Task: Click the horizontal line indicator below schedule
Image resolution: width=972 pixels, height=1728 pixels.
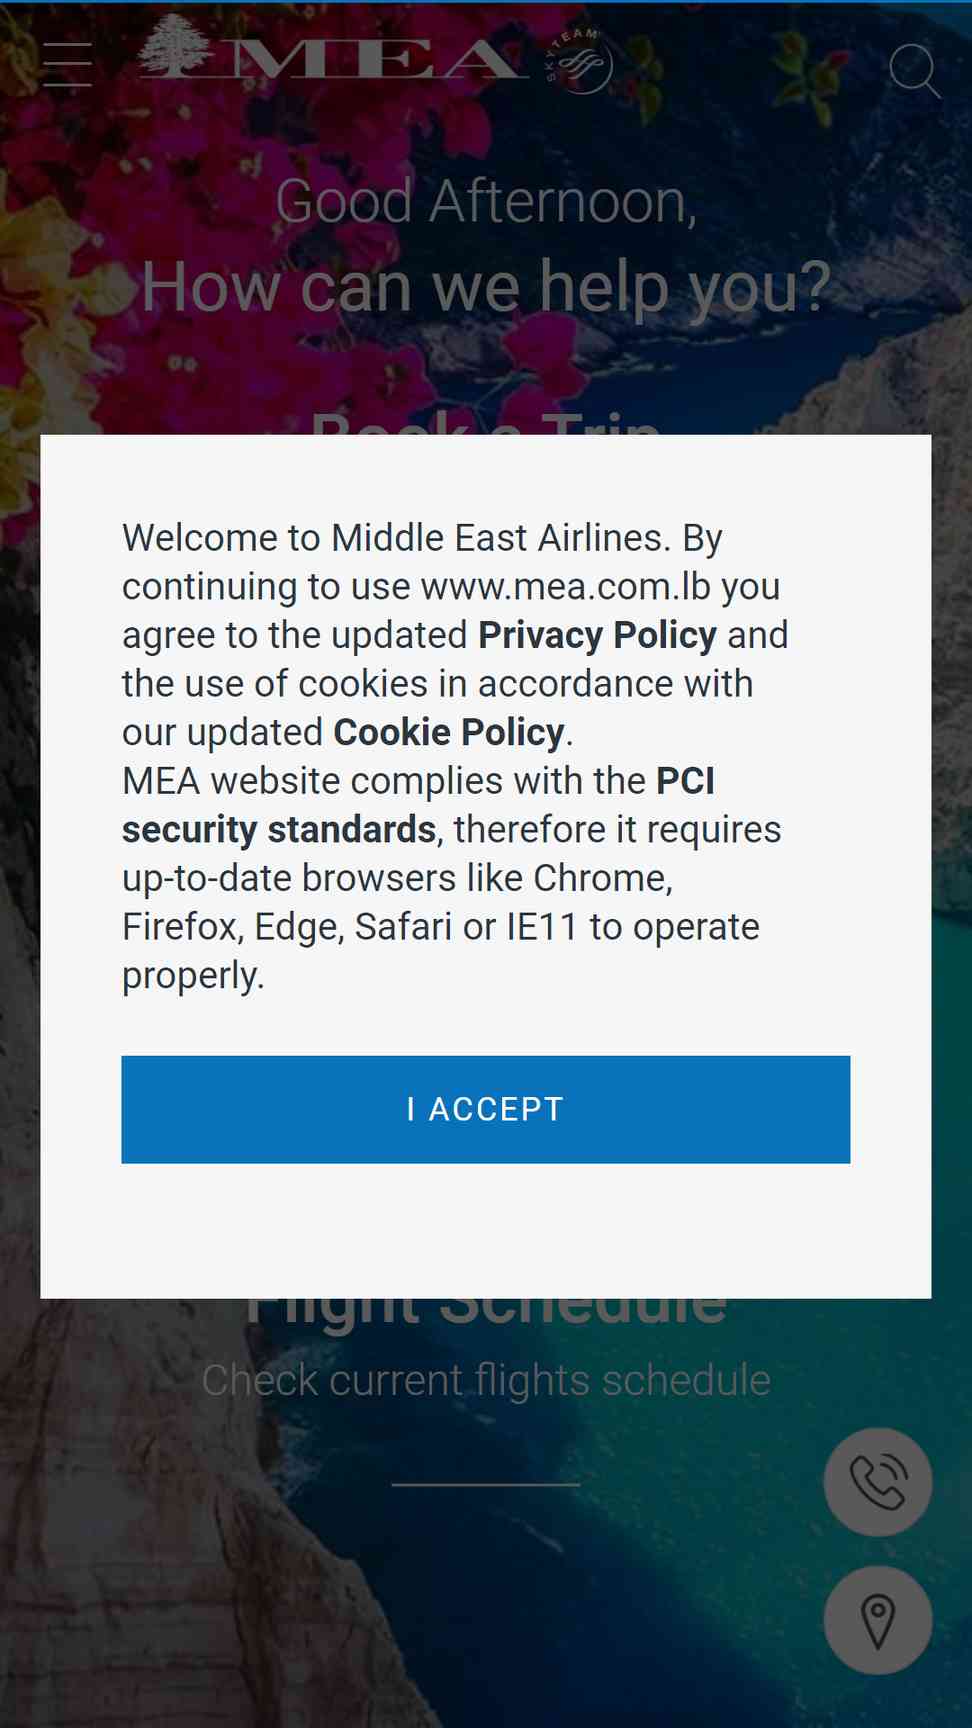Action: point(486,1485)
